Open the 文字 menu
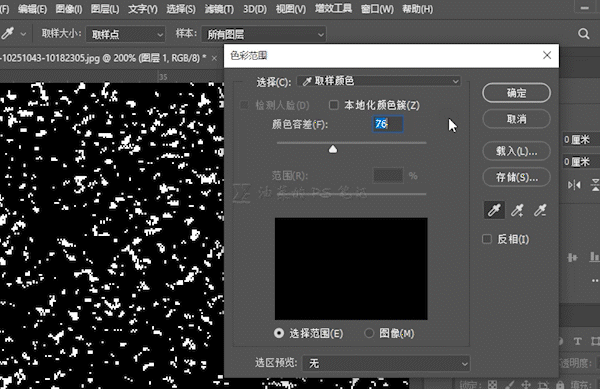 click(x=142, y=9)
